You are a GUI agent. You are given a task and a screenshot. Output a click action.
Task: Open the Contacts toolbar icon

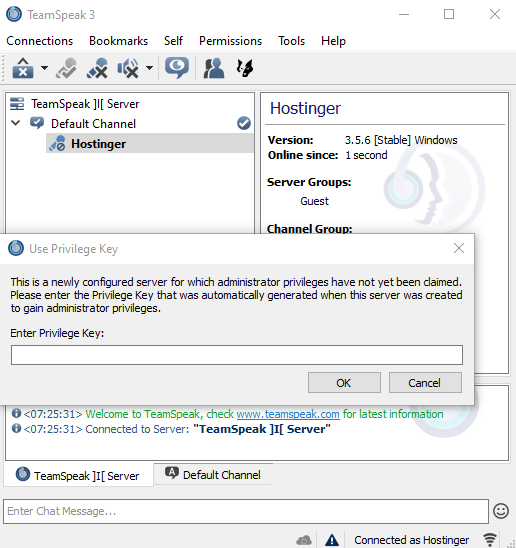point(214,68)
